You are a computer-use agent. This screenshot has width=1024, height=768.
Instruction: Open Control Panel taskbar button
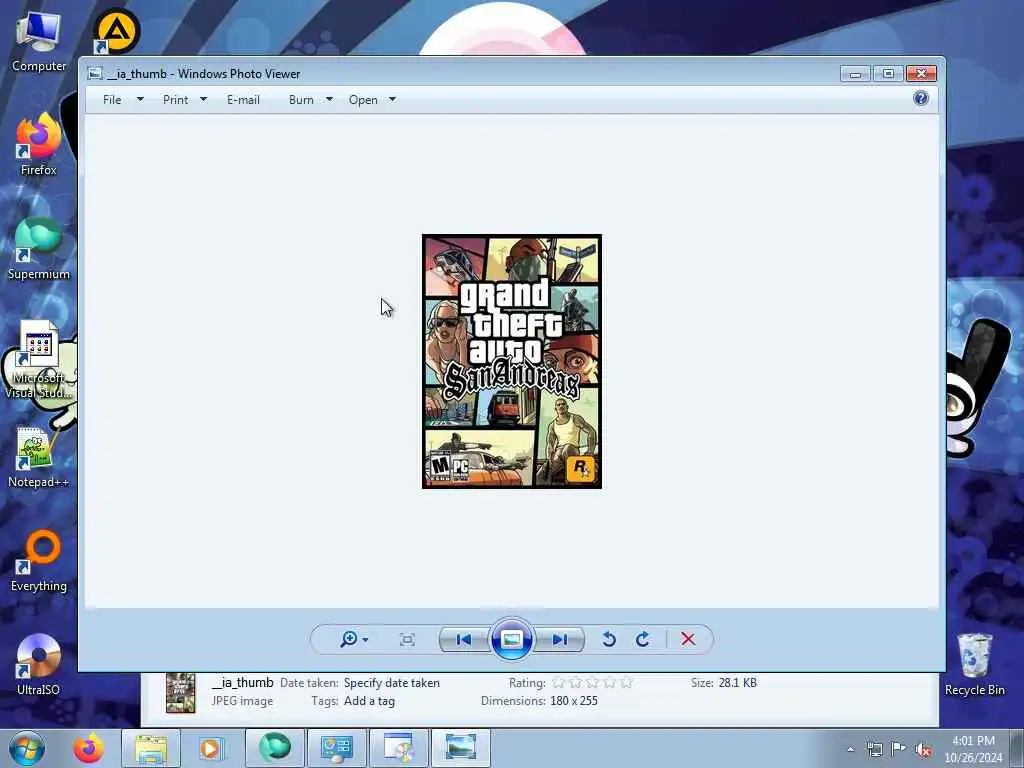point(336,748)
